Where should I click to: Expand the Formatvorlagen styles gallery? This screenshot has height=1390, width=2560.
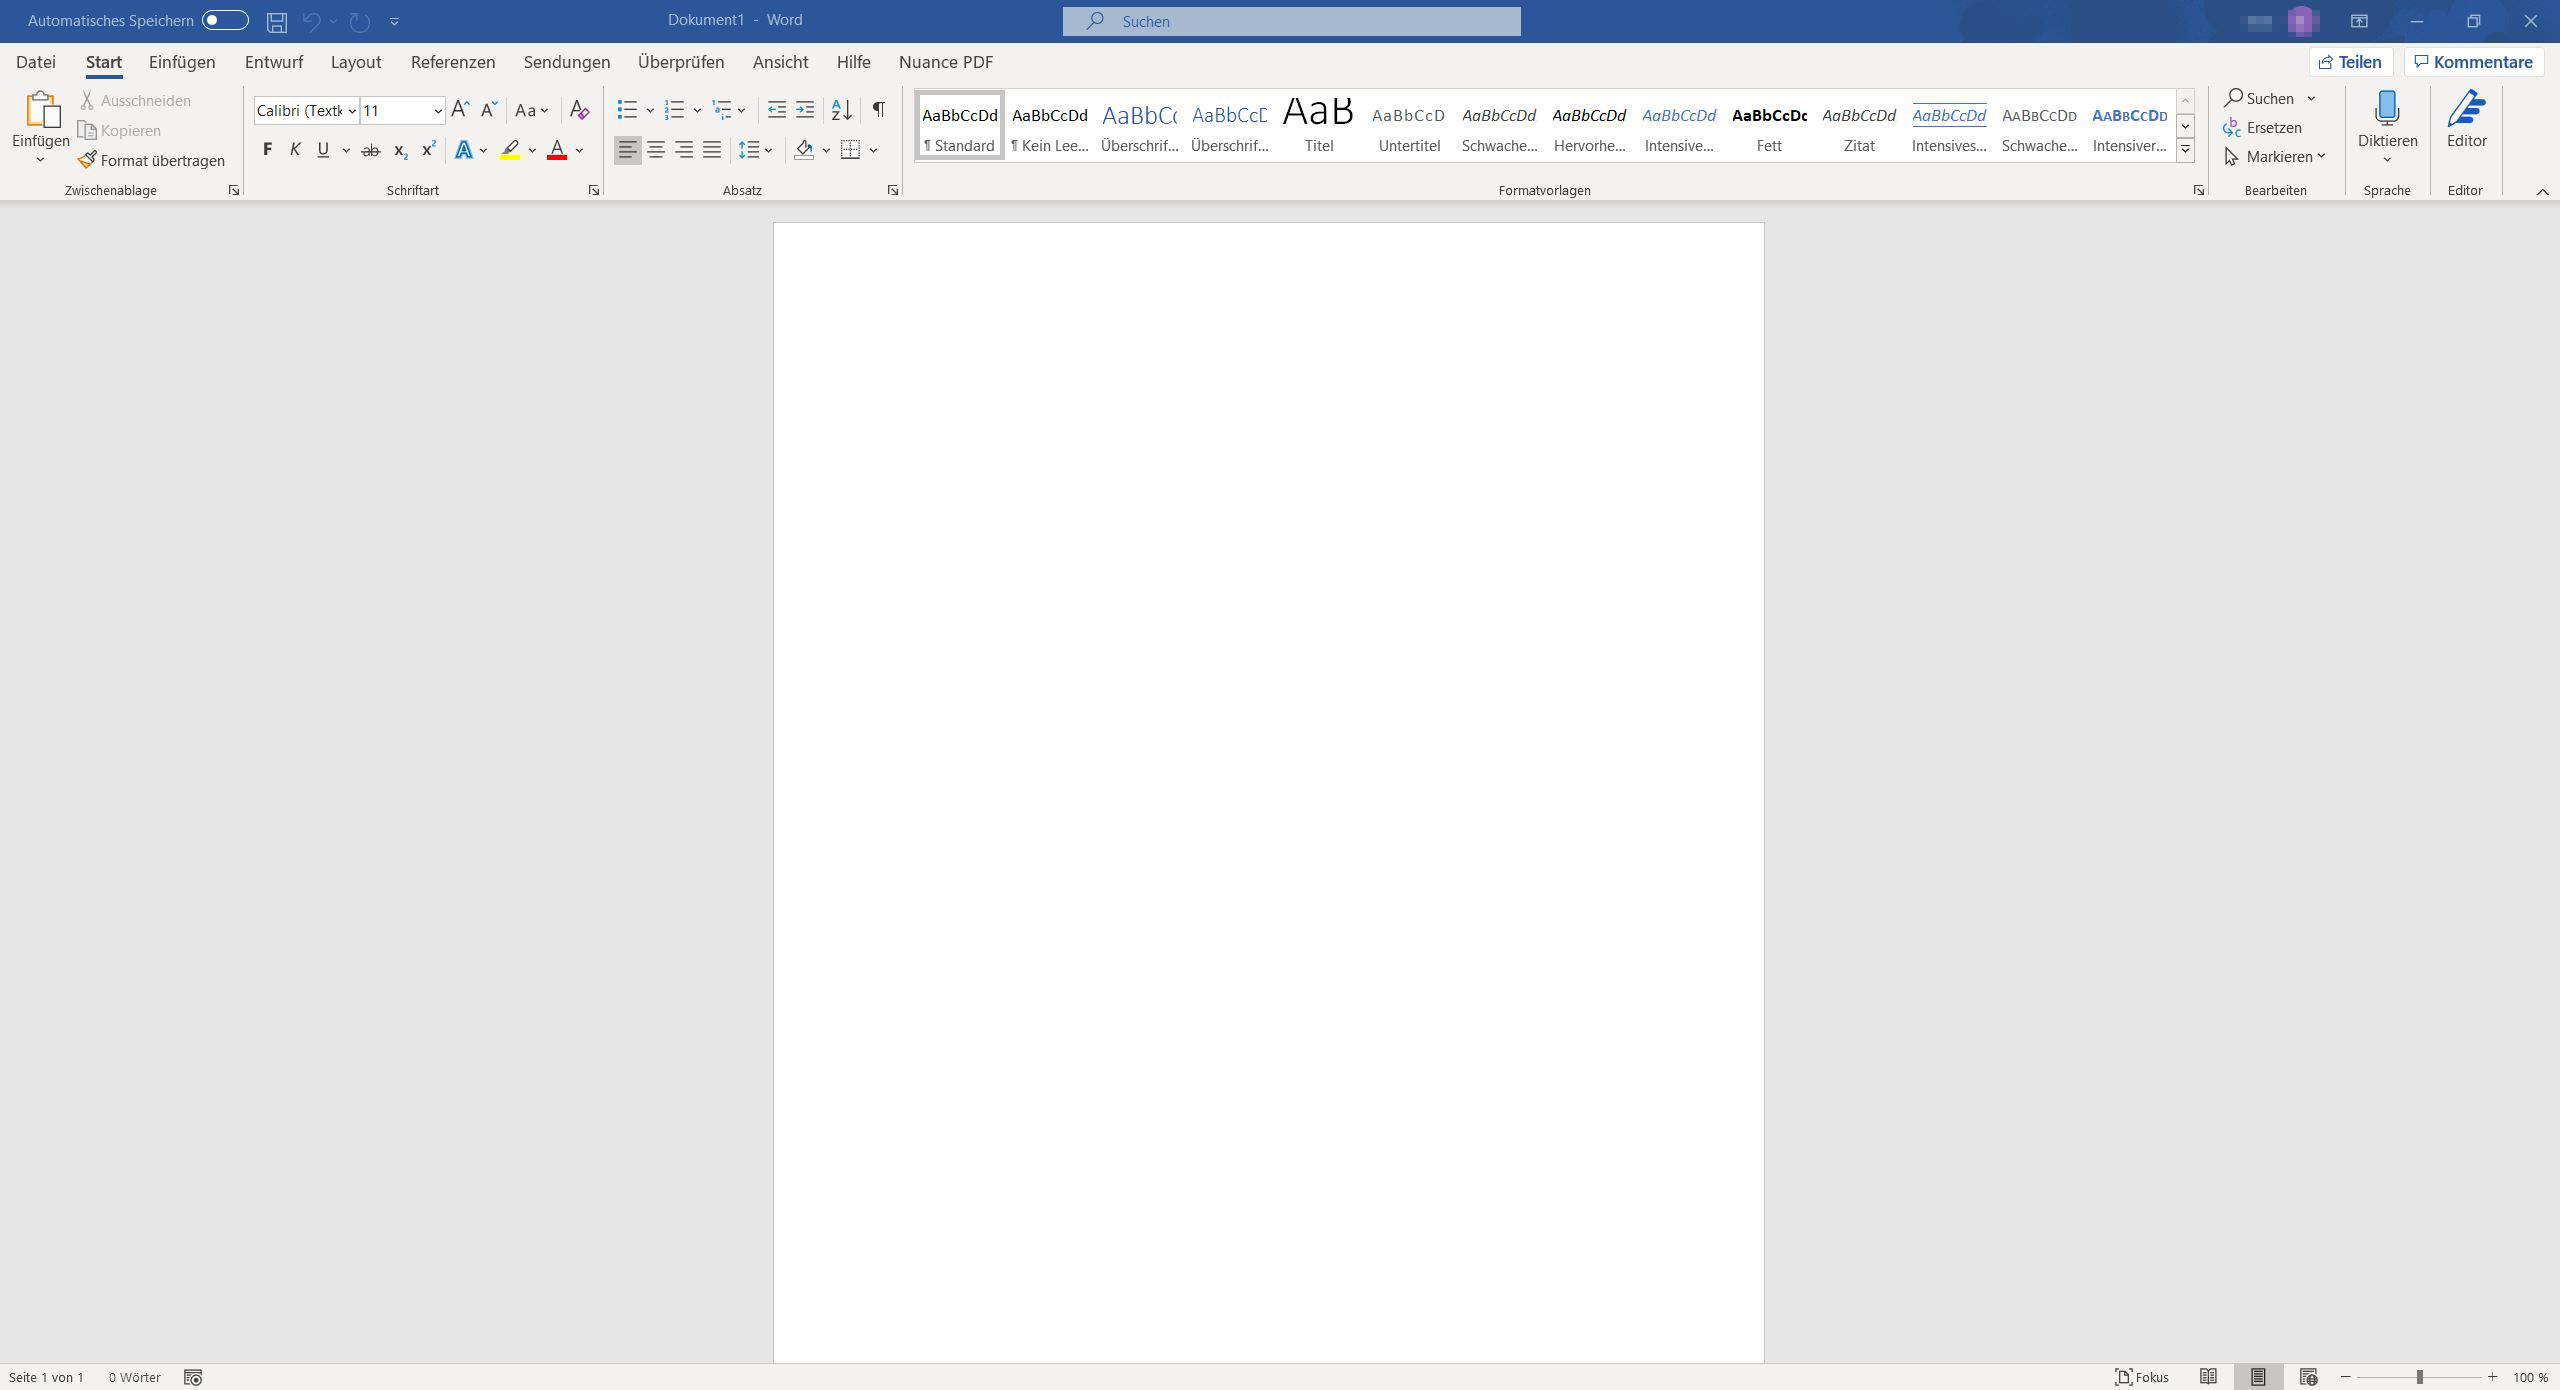click(x=2185, y=149)
